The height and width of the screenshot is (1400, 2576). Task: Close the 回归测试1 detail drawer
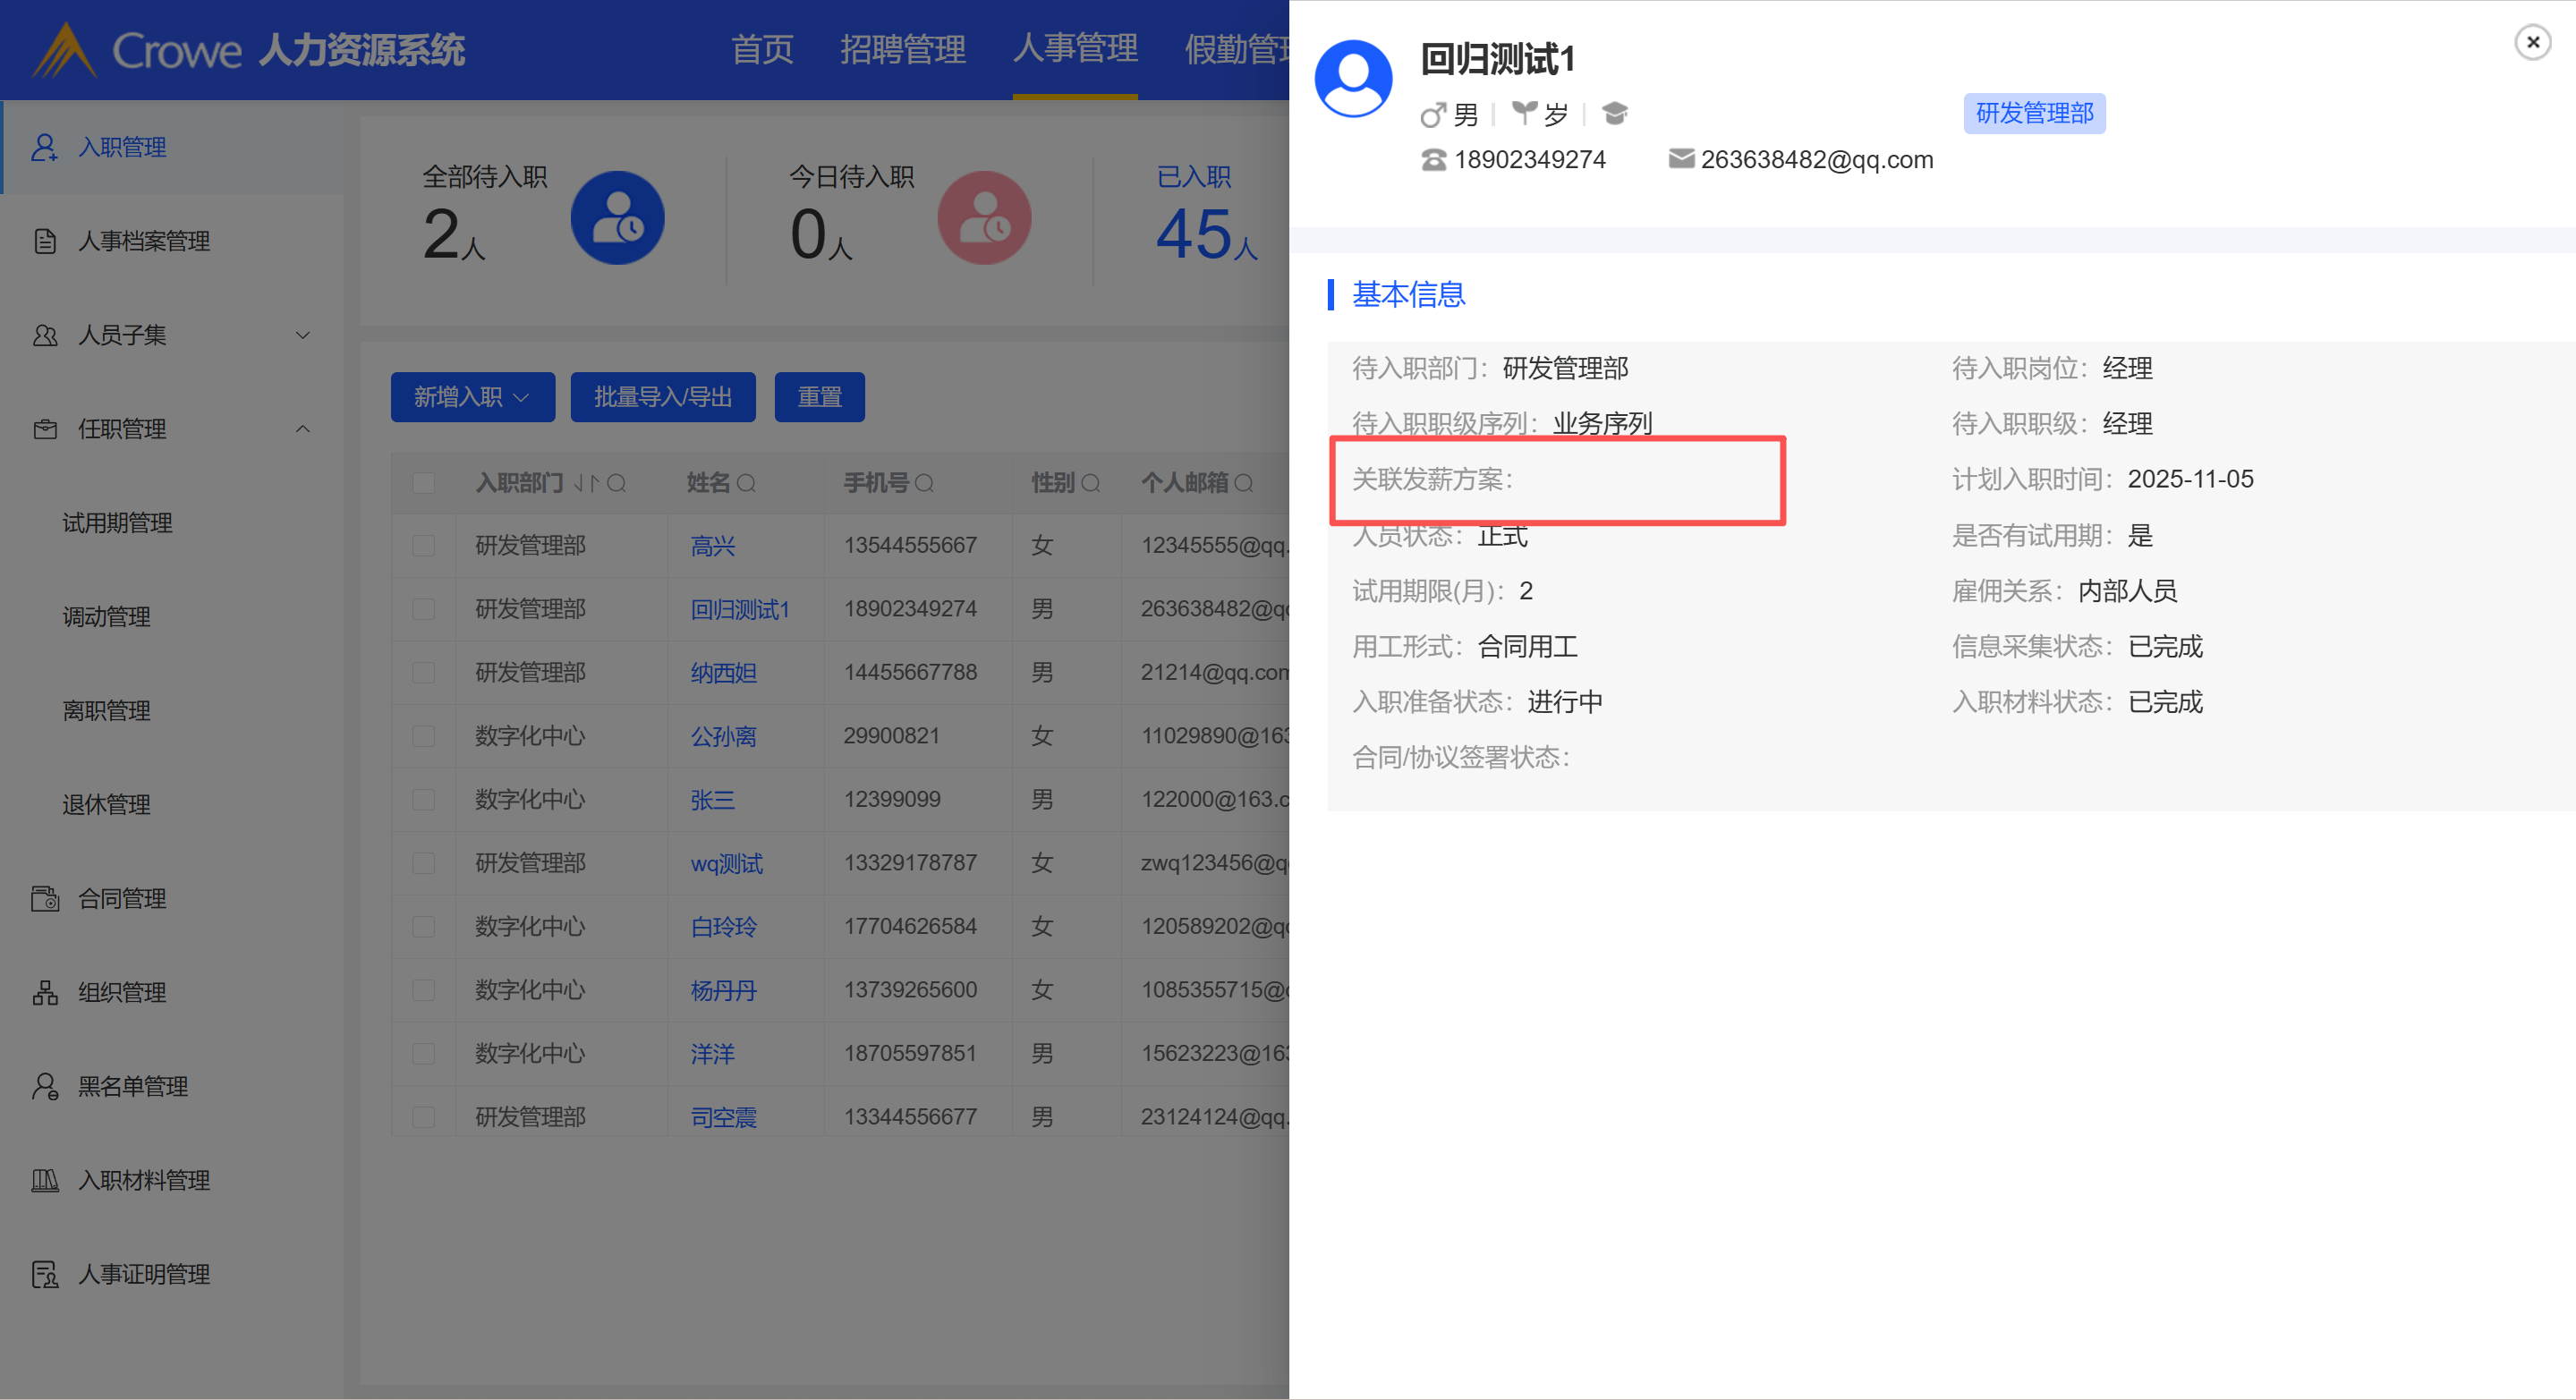click(x=2532, y=42)
